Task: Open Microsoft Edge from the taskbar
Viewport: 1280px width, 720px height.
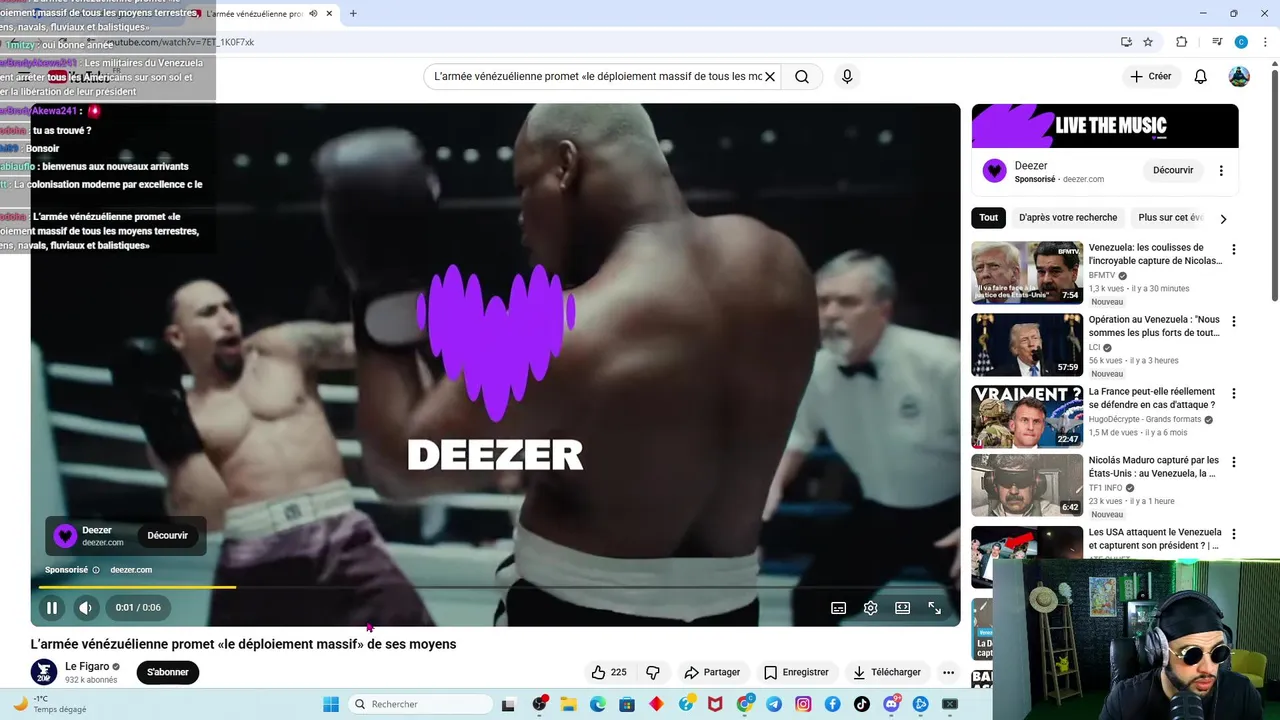Action: pyautogui.click(x=598, y=704)
